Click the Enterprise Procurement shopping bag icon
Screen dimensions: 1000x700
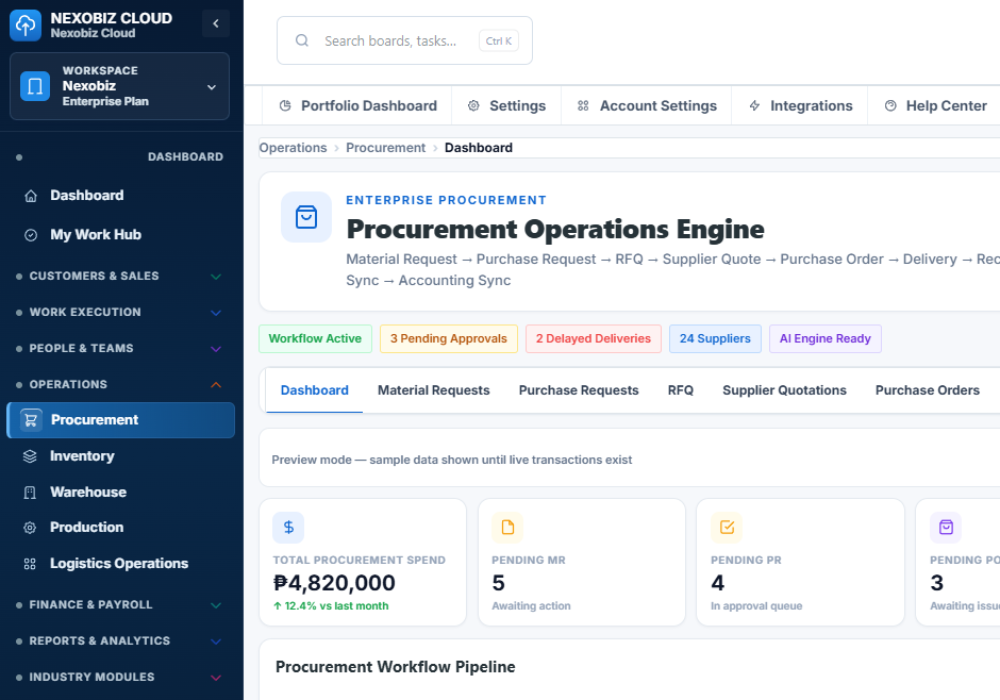(307, 217)
